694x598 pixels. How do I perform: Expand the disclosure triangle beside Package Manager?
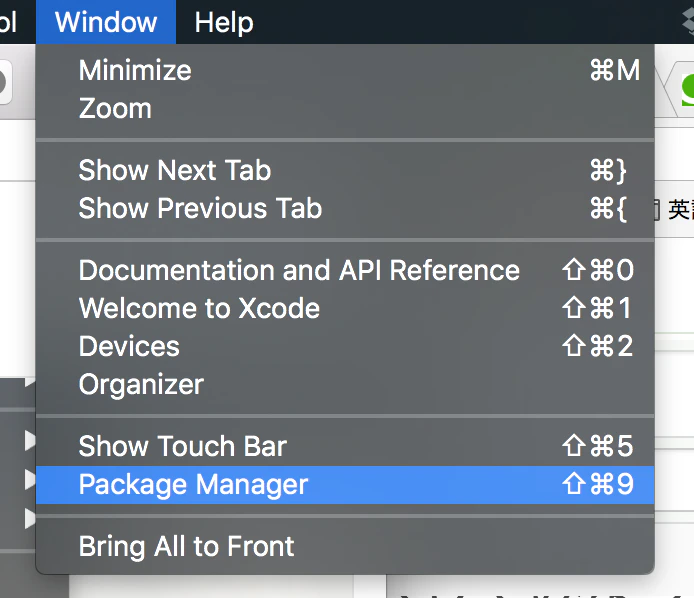tap(30, 479)
